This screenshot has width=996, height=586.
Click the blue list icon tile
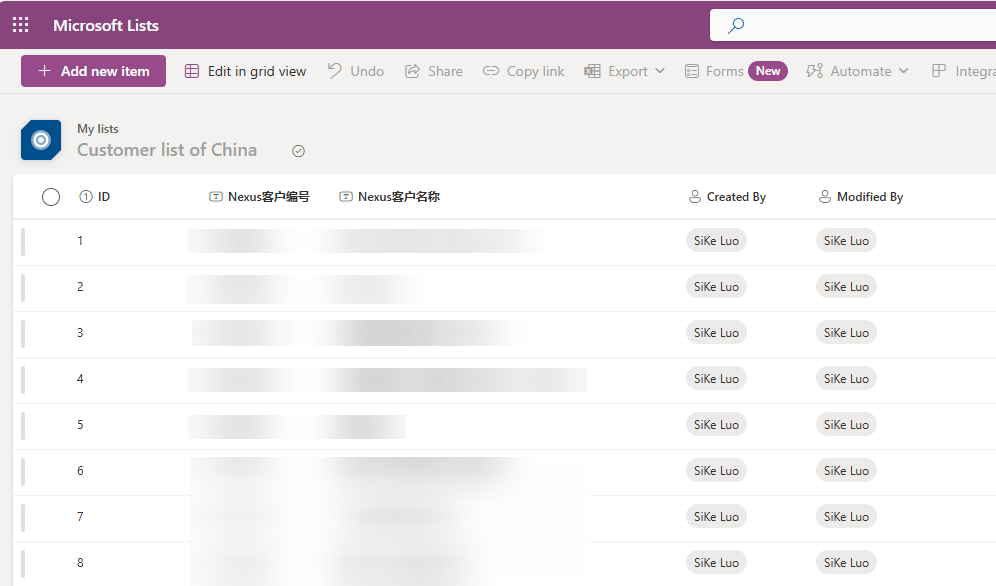pos(41,140)
